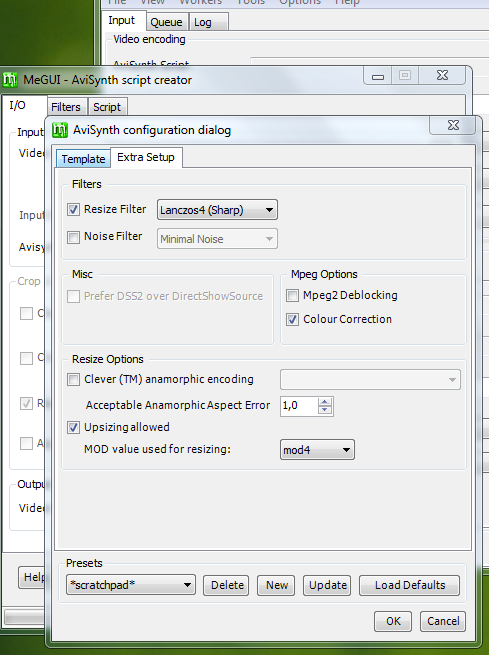Click the MeGUI icon in configuration dialog title
This screenshot has height=655, width=489.
click(60, 130)
